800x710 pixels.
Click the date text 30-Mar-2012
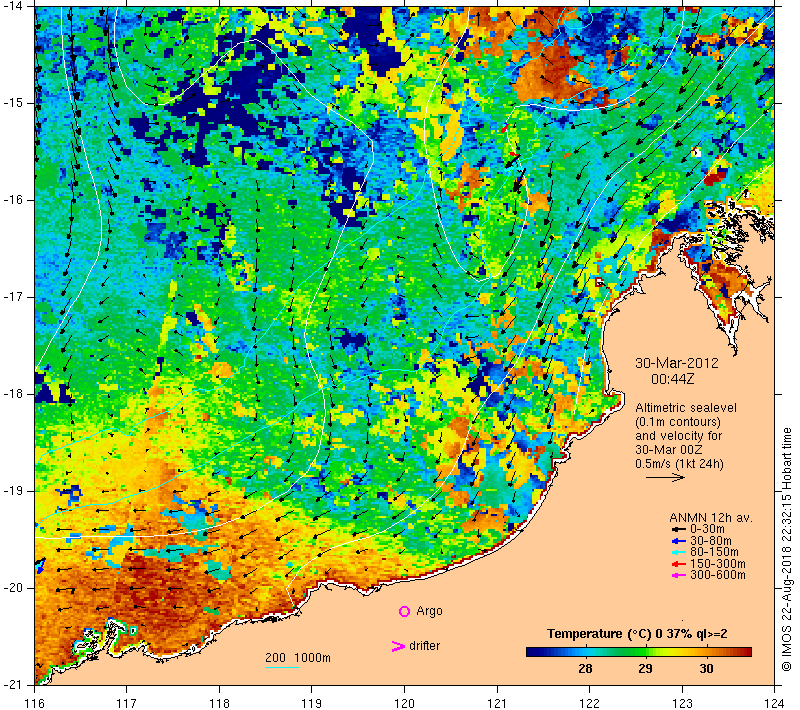click(677, 363)
